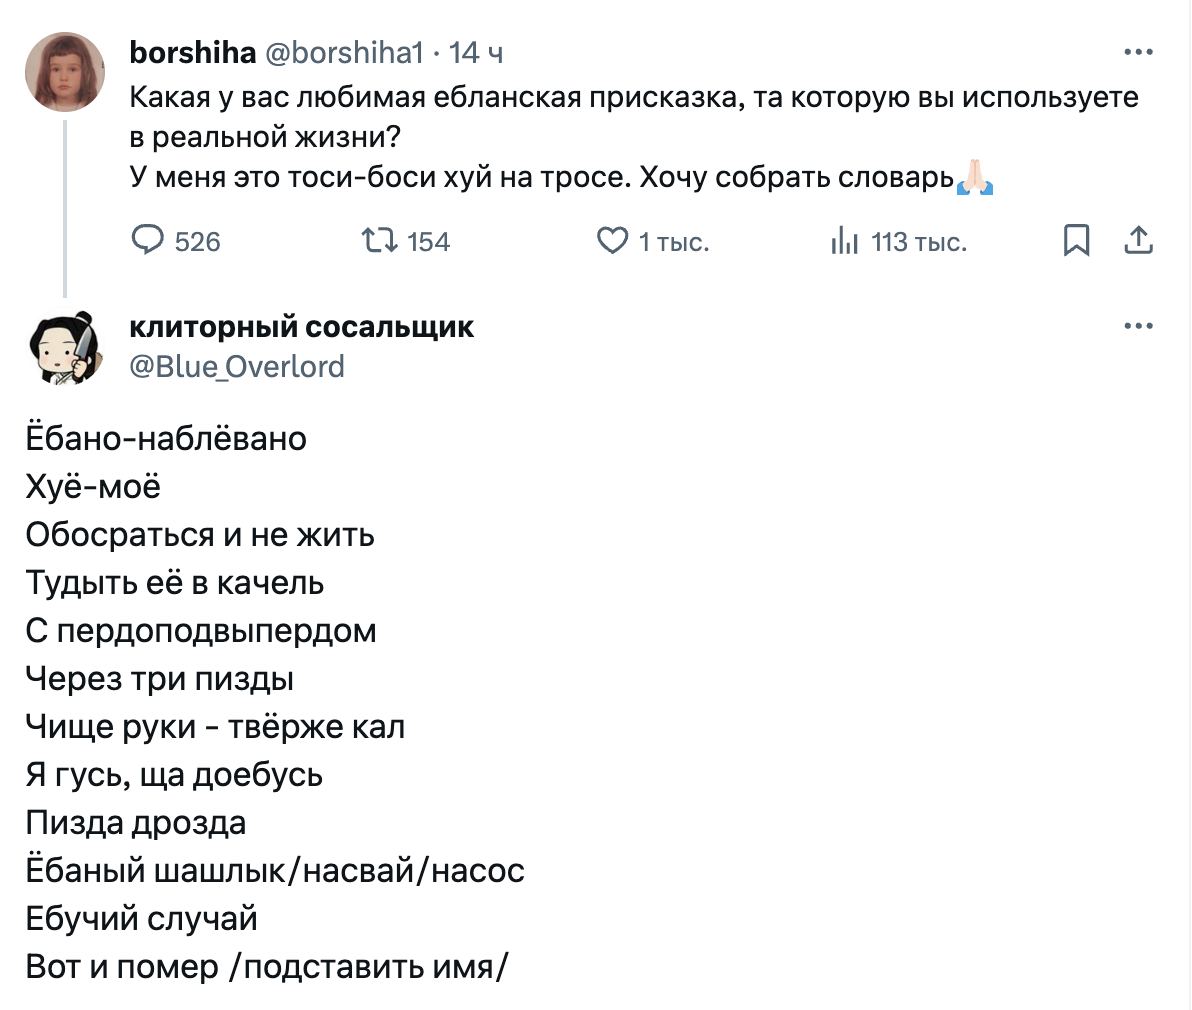This screenshot has height=1010, width=1192.
Task: Click the reply line "Обосраться и не жить"
Action: 200,535
